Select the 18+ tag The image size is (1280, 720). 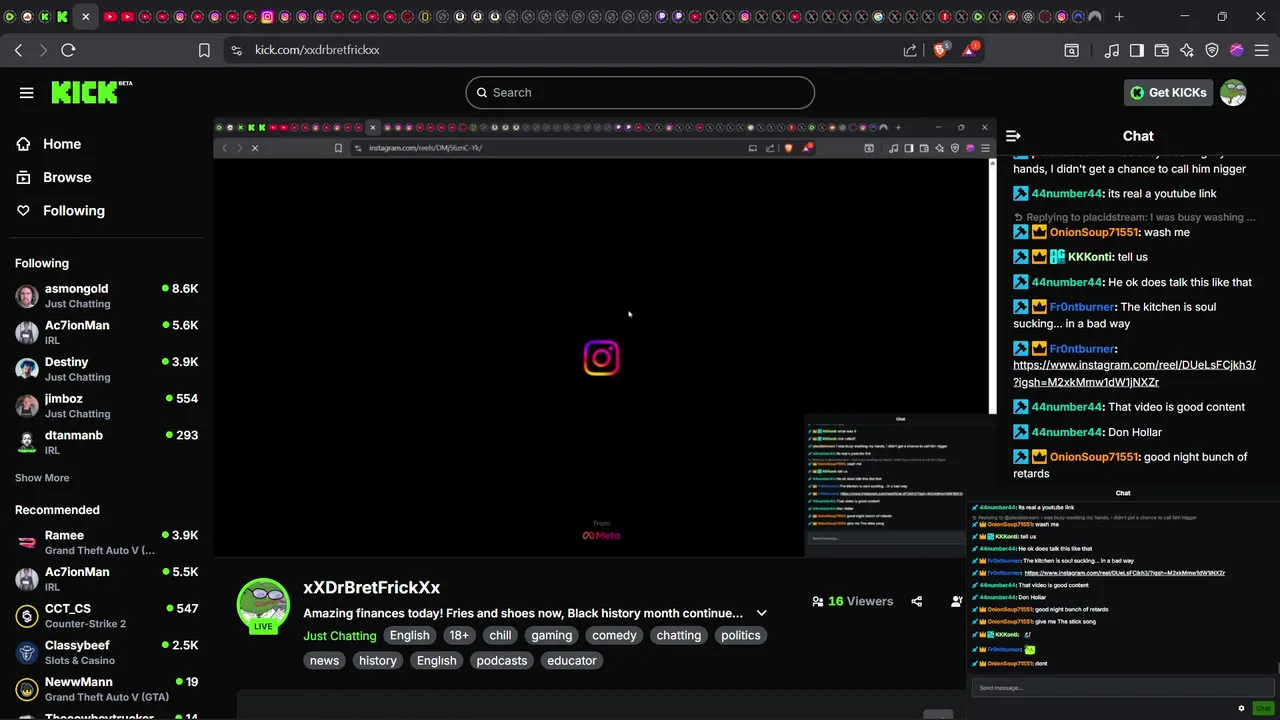[458, 636]
